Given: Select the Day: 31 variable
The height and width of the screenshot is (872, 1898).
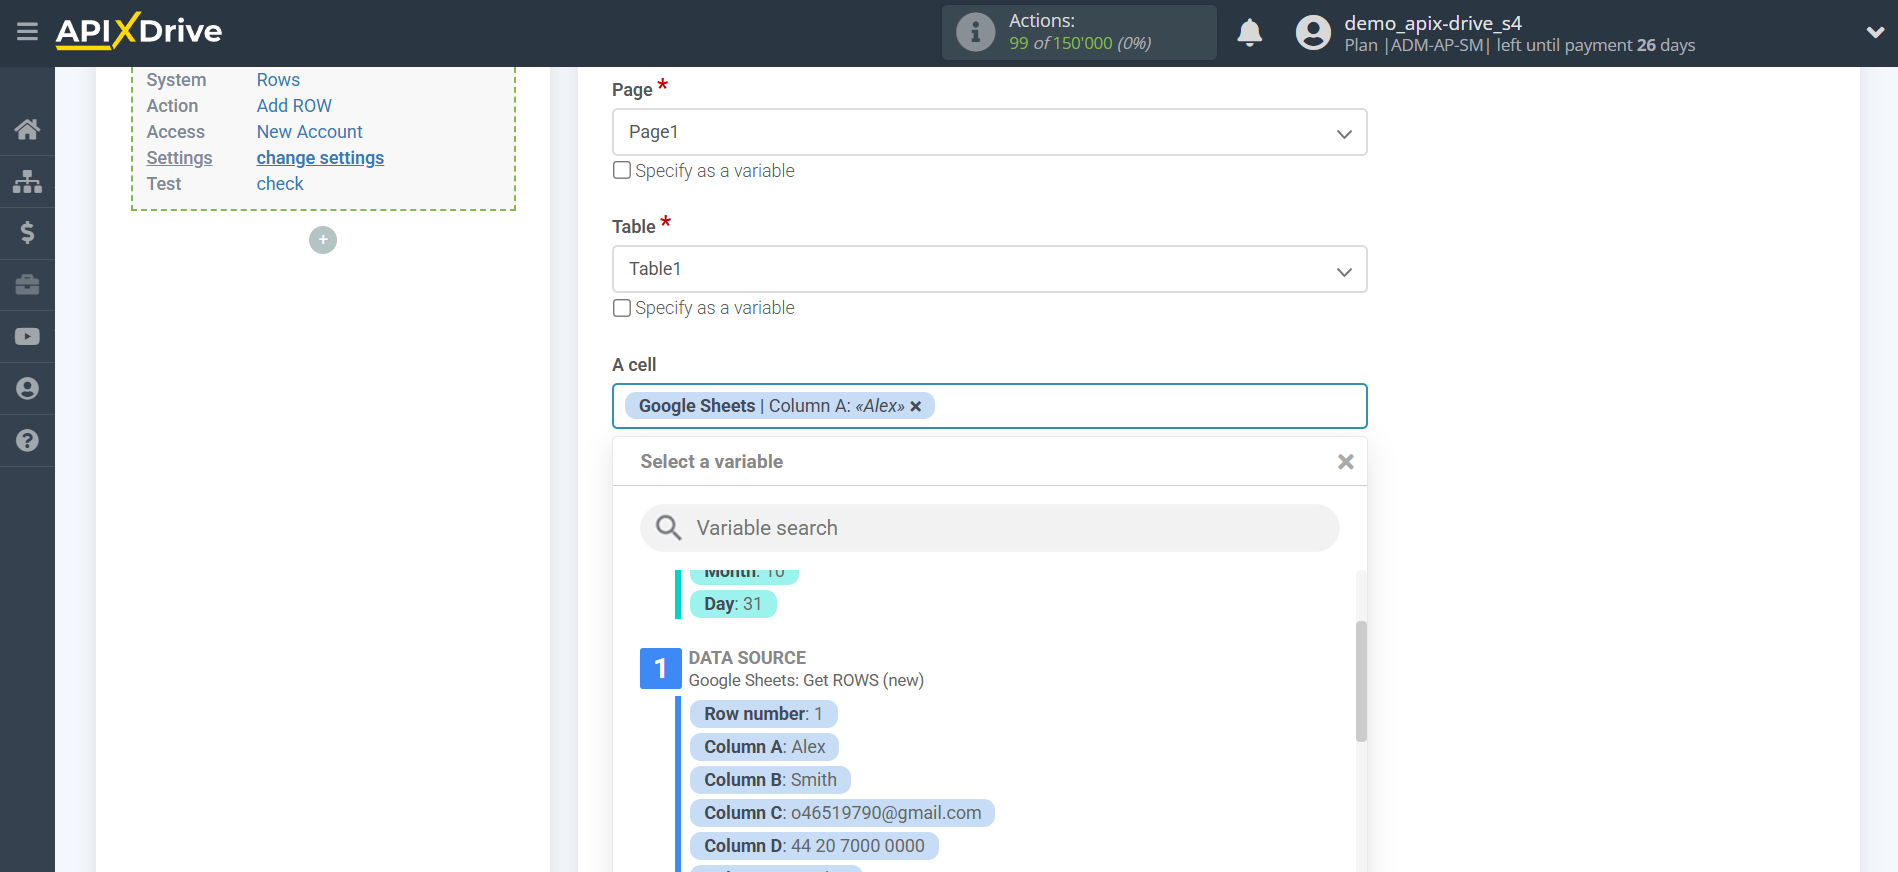Looking at the screenshot, I should pos(733,604).
